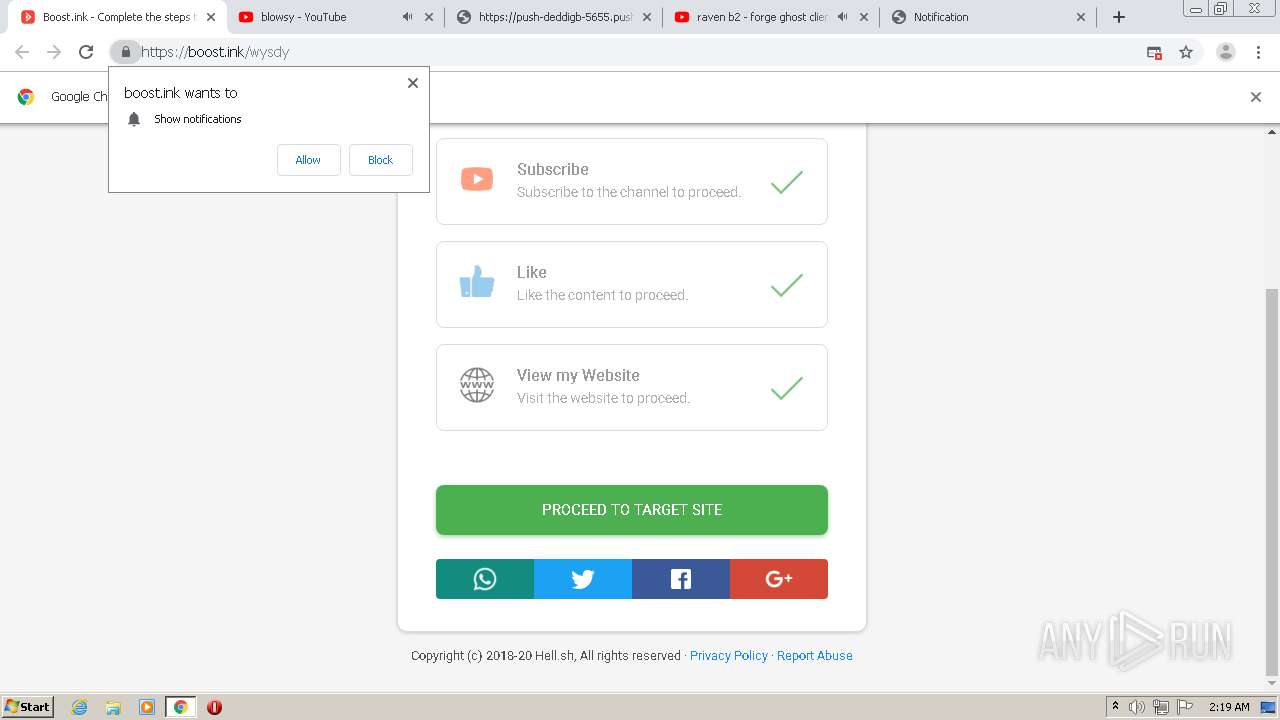Switch to the blowsy - YouTube tab
Screen dimensions: 1280x720
click(x=334, y=17)
